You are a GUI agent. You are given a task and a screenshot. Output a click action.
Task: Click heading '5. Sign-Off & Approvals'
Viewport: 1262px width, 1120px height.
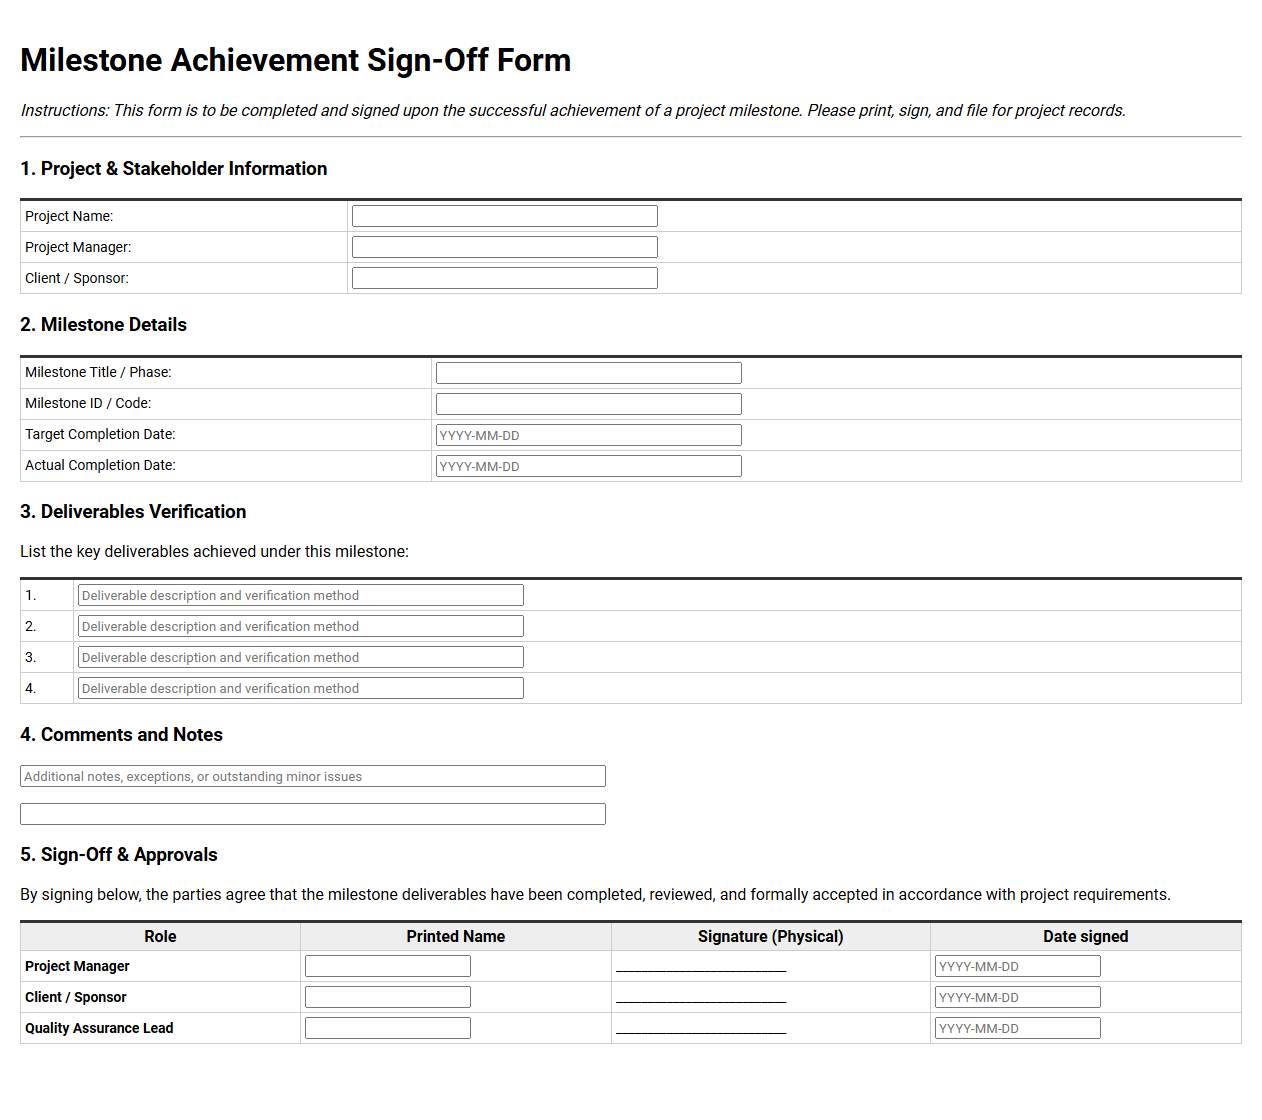[x=119, y=855]
